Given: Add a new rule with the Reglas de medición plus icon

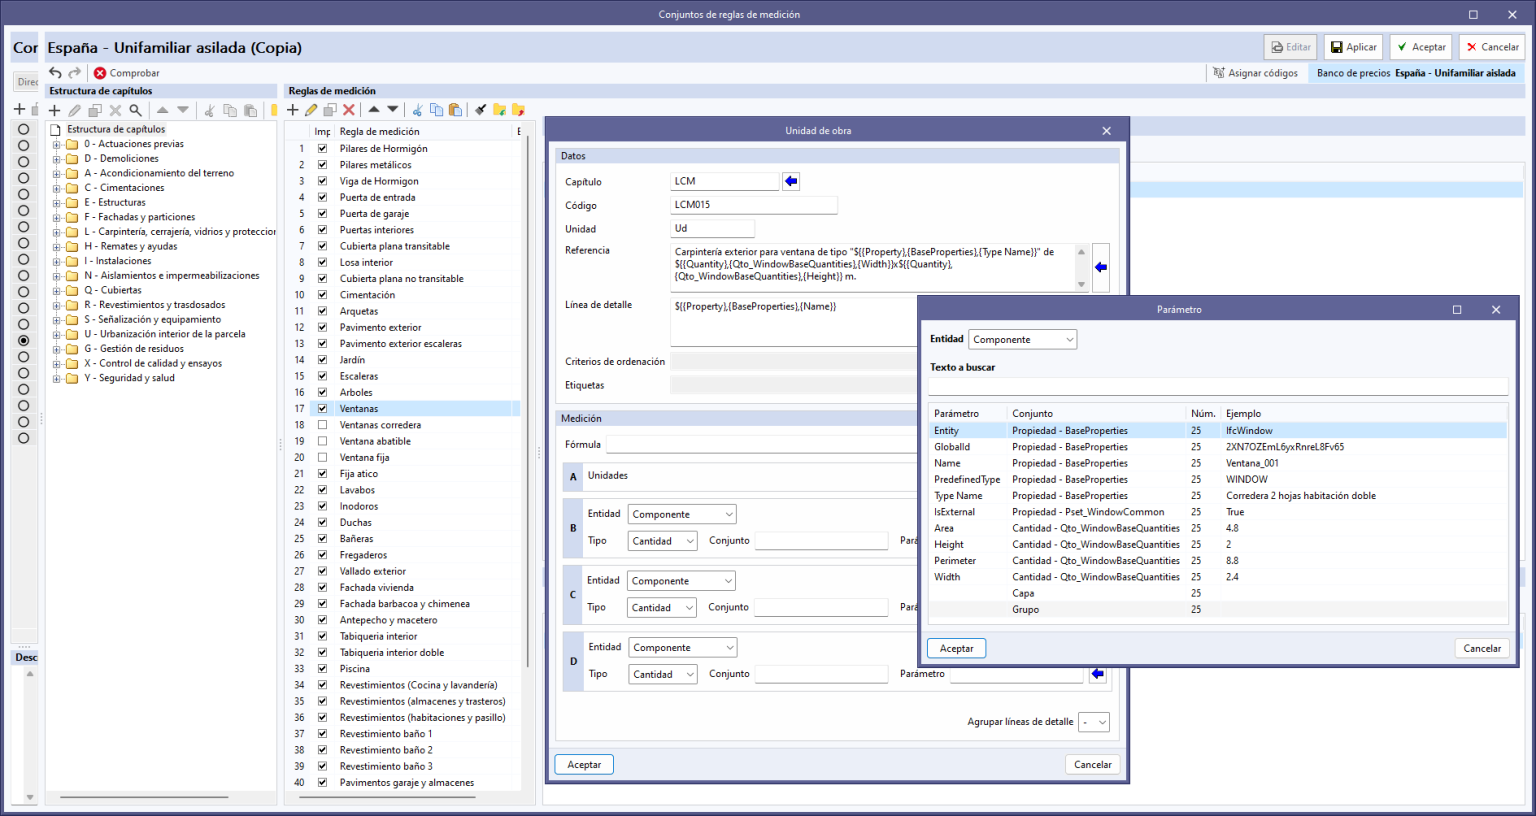Looking at the screenshot, I should pos(293,110).
